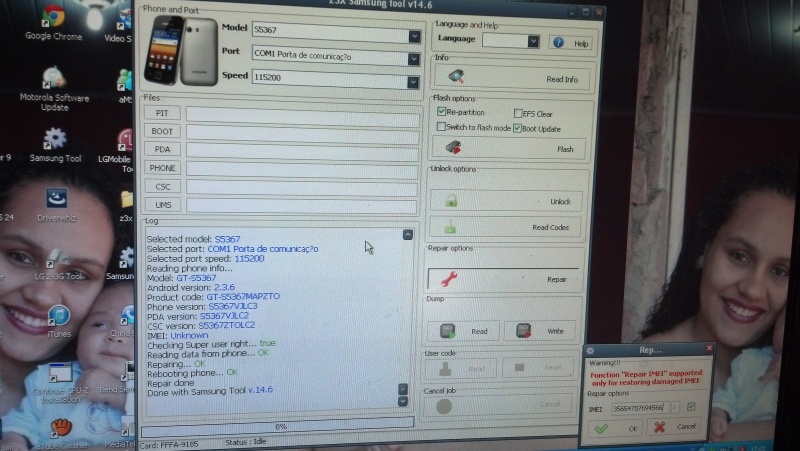The height and width of the screenshot is (451, 800).
Task: Click the Dump Write button
Action: pos(541,331)
